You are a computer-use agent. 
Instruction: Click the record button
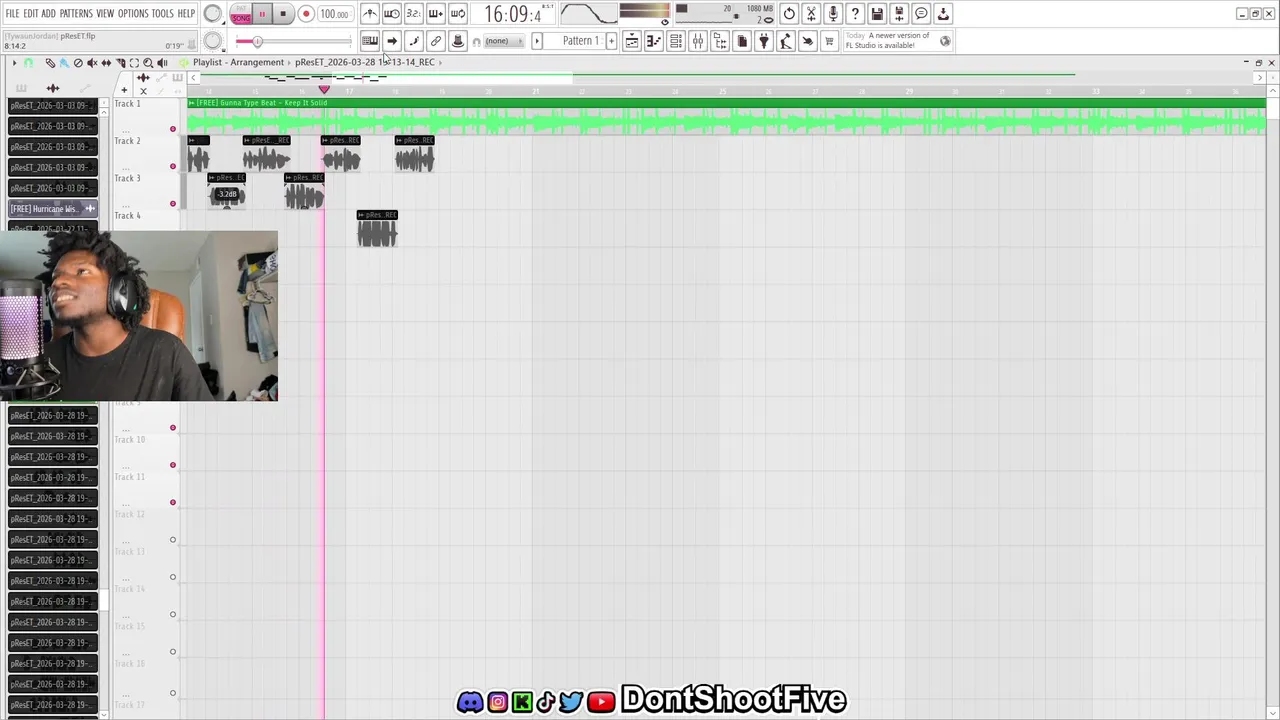pos(306,14)
